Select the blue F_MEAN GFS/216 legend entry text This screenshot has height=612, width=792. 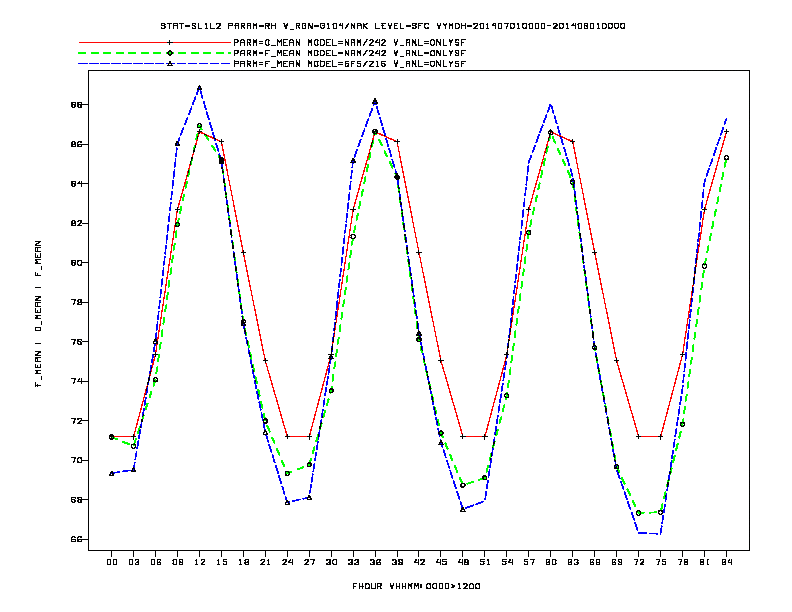tap(350, 64)
